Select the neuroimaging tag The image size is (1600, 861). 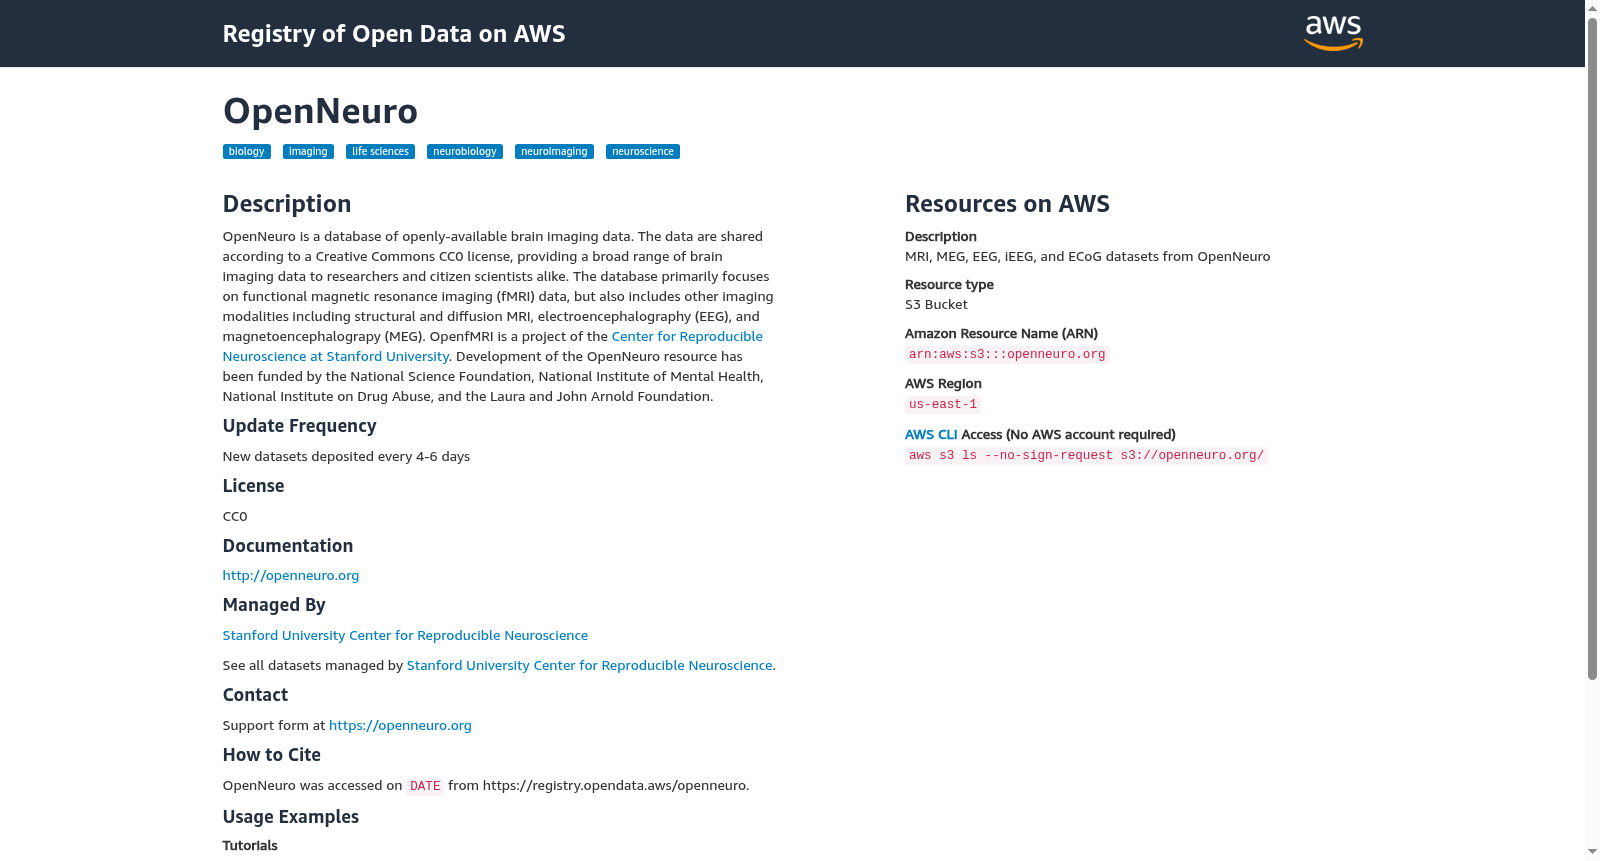tap(554, 152)
